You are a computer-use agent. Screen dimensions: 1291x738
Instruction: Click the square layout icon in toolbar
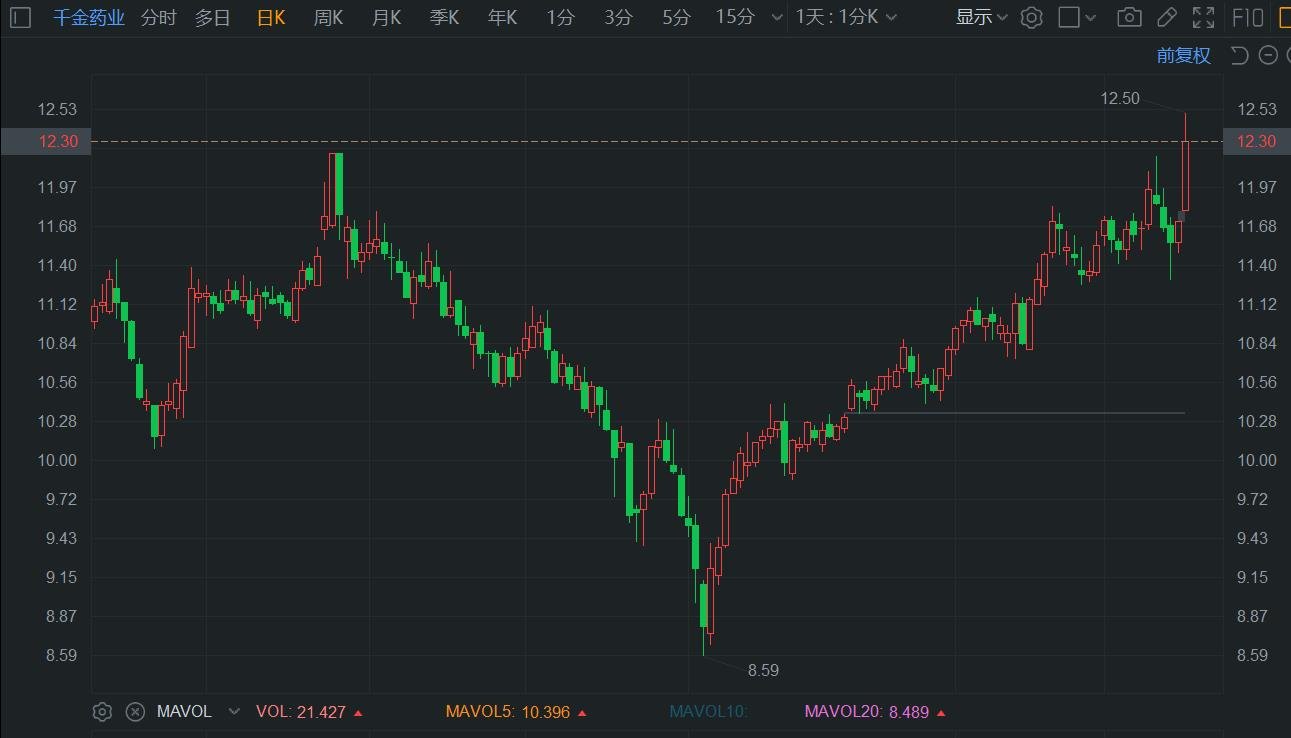(1068, 17)
